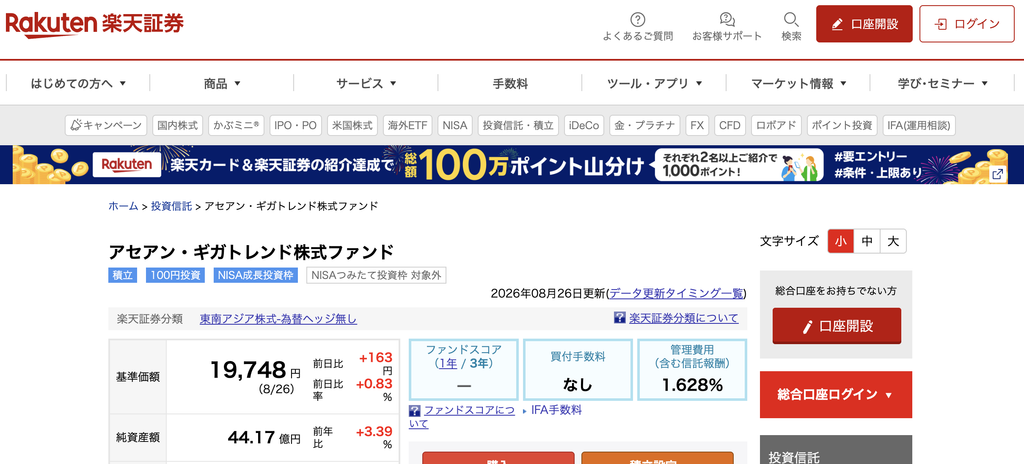
Task: Select the キャンペーン shortcut tab
Action: click(106, 125)
